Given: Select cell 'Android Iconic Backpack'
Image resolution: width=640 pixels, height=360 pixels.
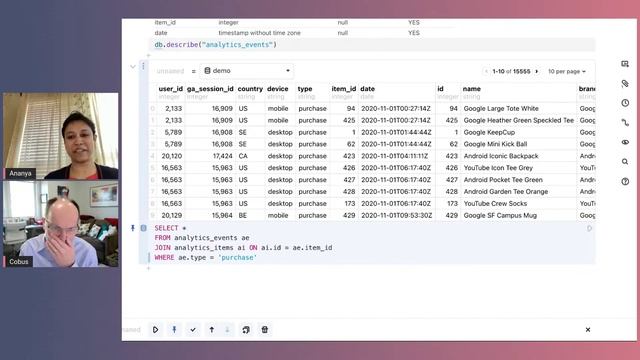Looking at the screenshot, I should [x=501, y=156].
